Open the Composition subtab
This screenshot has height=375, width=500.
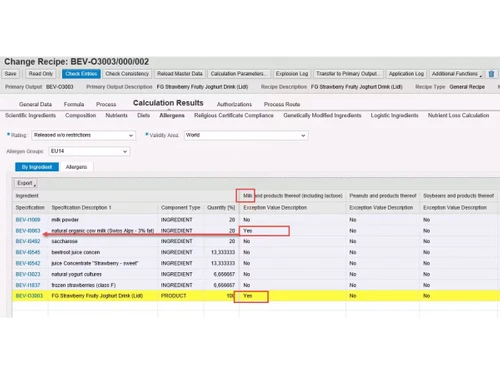pyautogui.click(x=81, y=115)
